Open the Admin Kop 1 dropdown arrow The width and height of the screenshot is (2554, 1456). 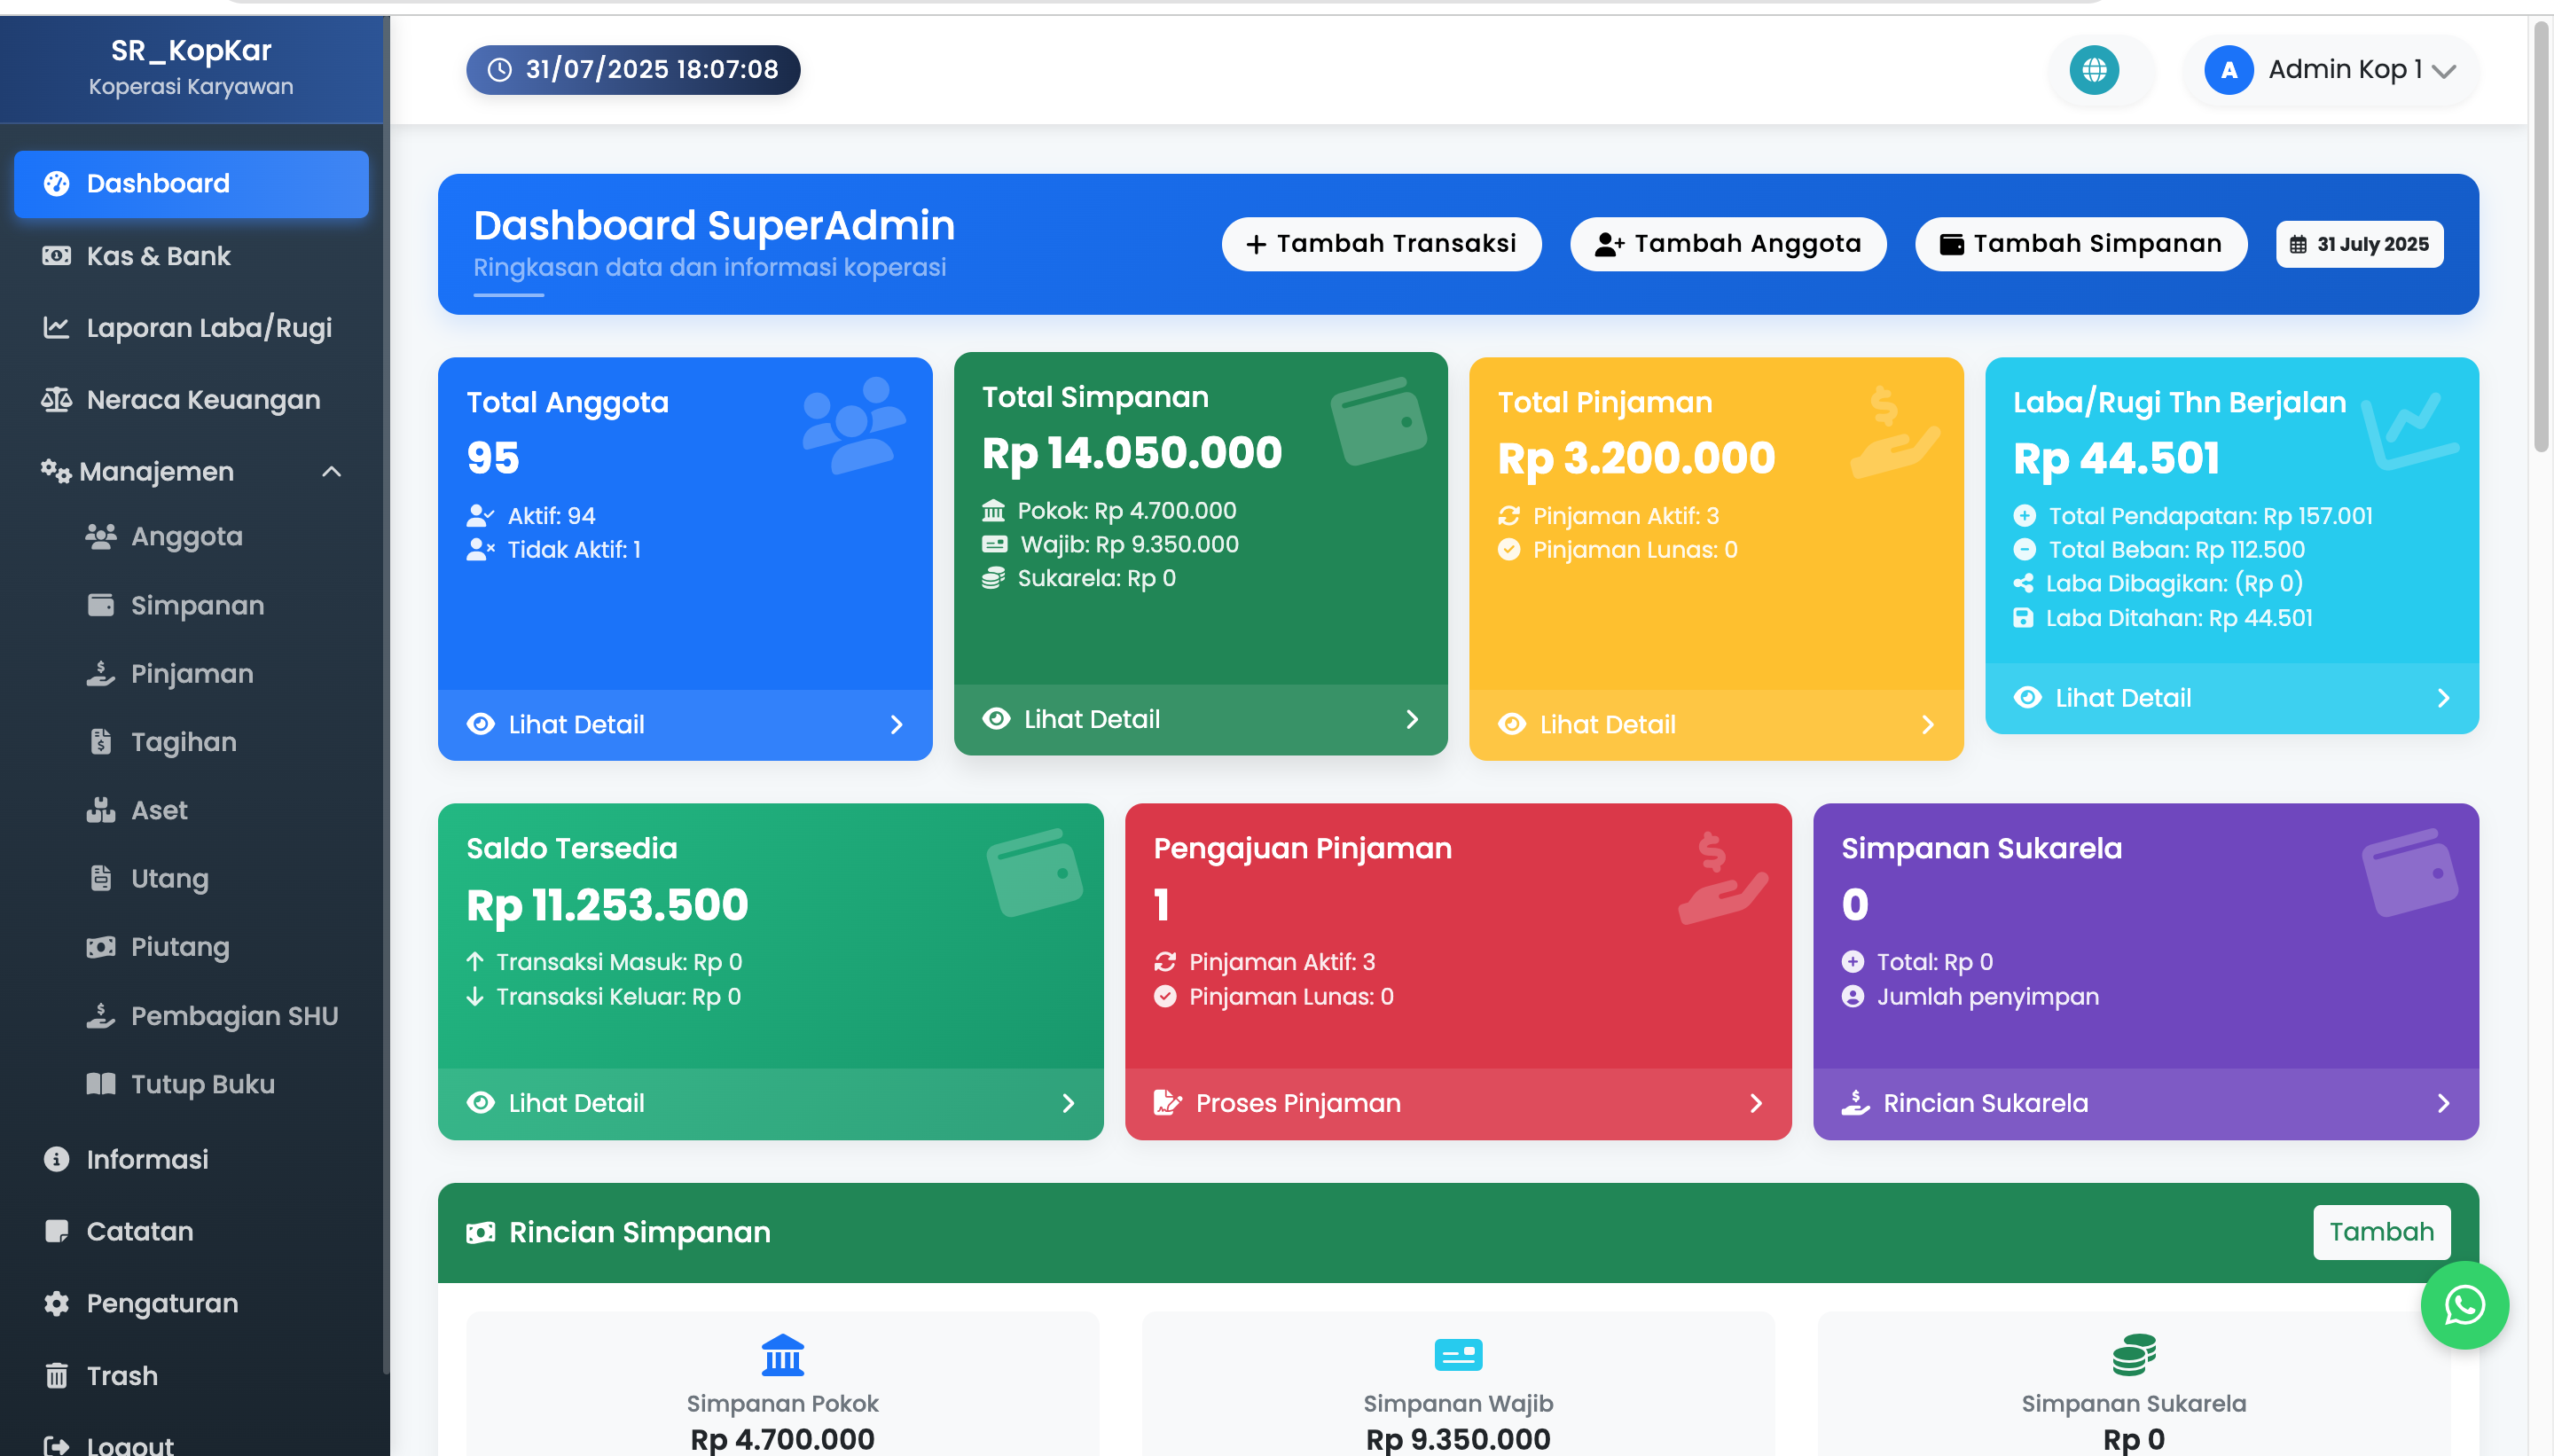tap(2444, 71)
